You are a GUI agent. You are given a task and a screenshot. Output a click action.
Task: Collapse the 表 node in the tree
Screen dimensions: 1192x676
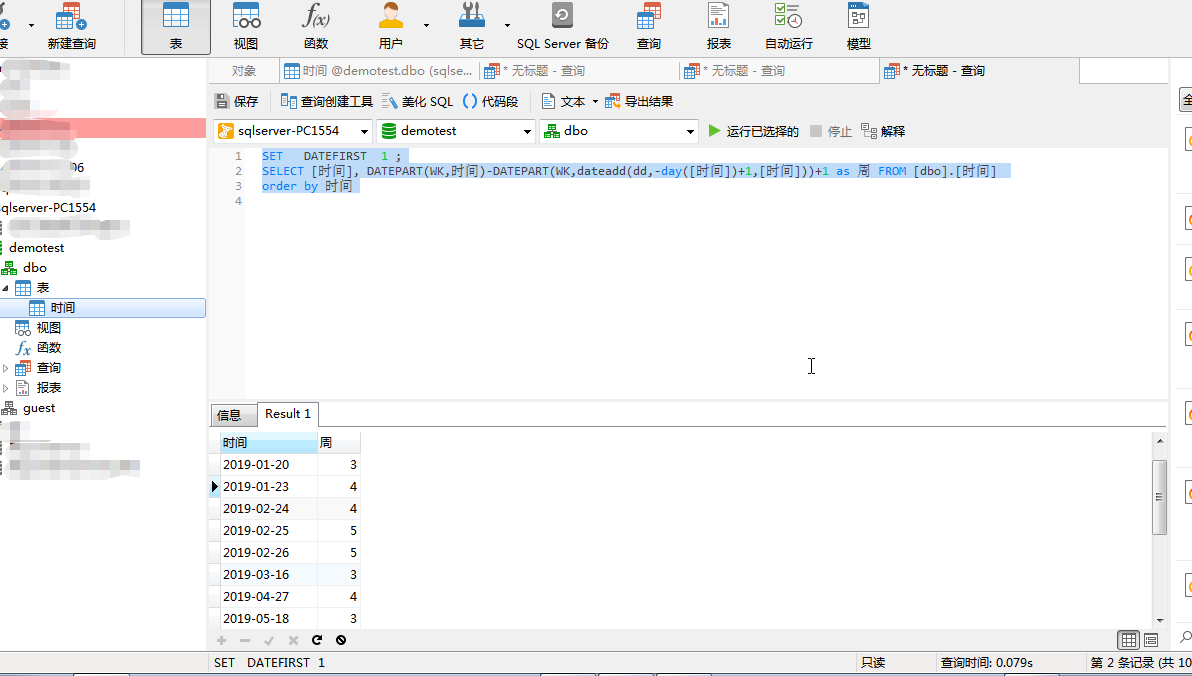point(6,288)
